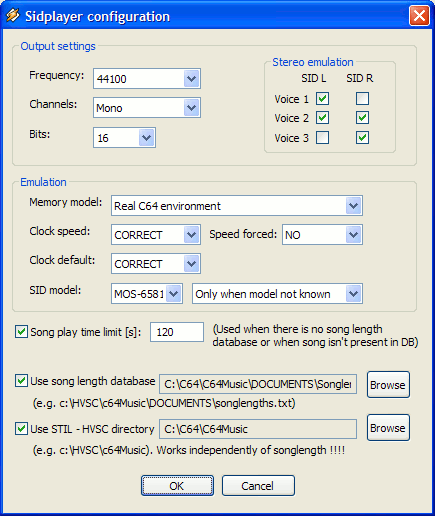
Task: Open the Speed forced dropdown
Action: 322,235
